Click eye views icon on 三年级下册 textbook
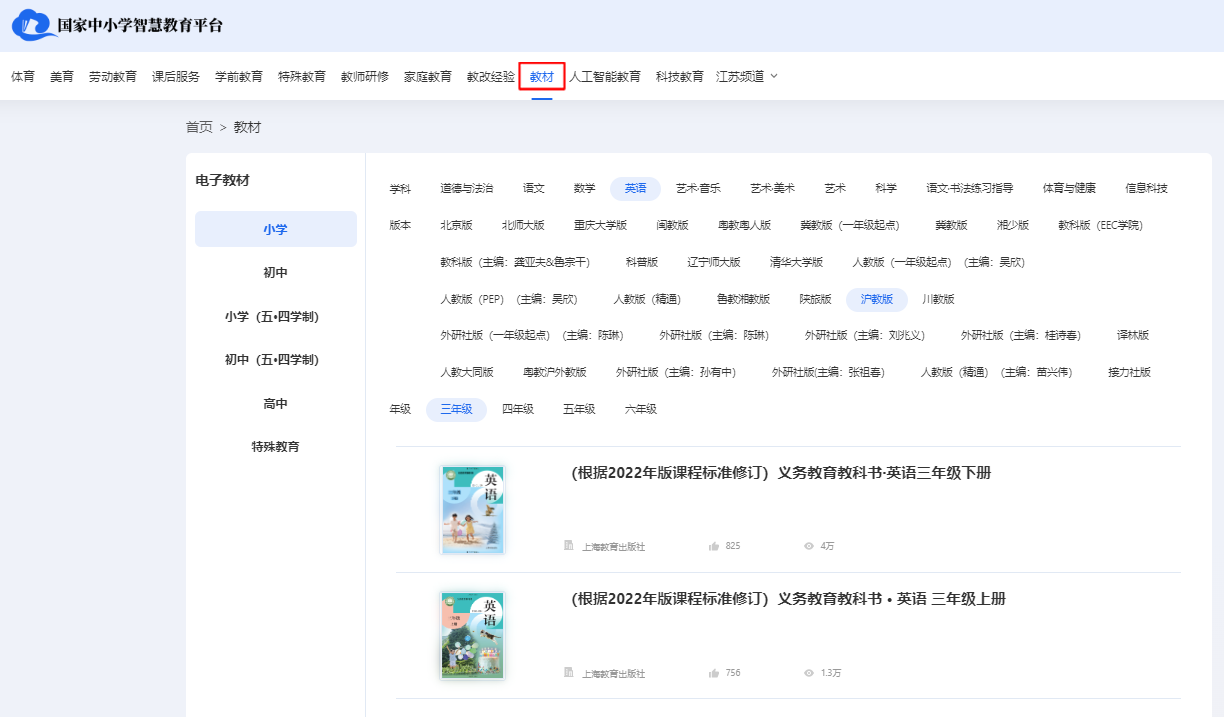 pos(809,546)
